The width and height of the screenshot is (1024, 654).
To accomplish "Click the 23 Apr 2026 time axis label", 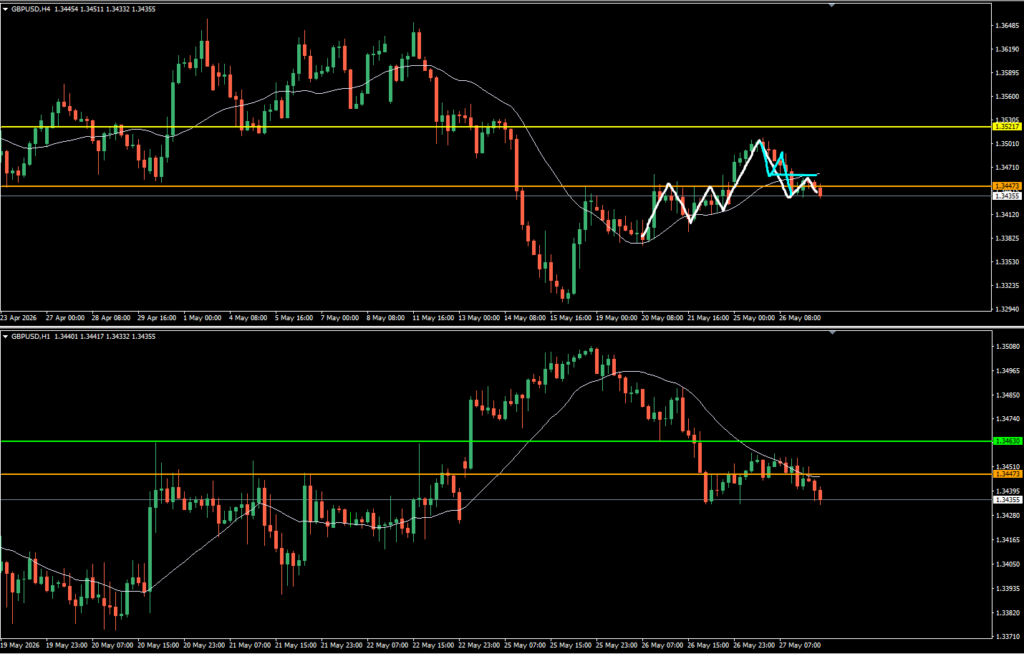I will tap(19, 318).
